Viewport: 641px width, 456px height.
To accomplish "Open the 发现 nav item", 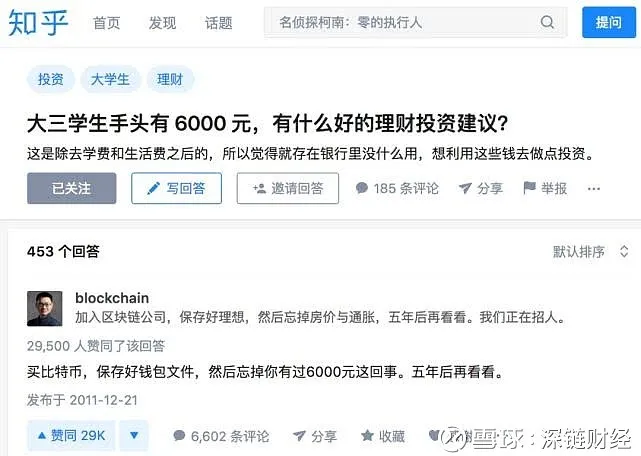I will 162,22.
